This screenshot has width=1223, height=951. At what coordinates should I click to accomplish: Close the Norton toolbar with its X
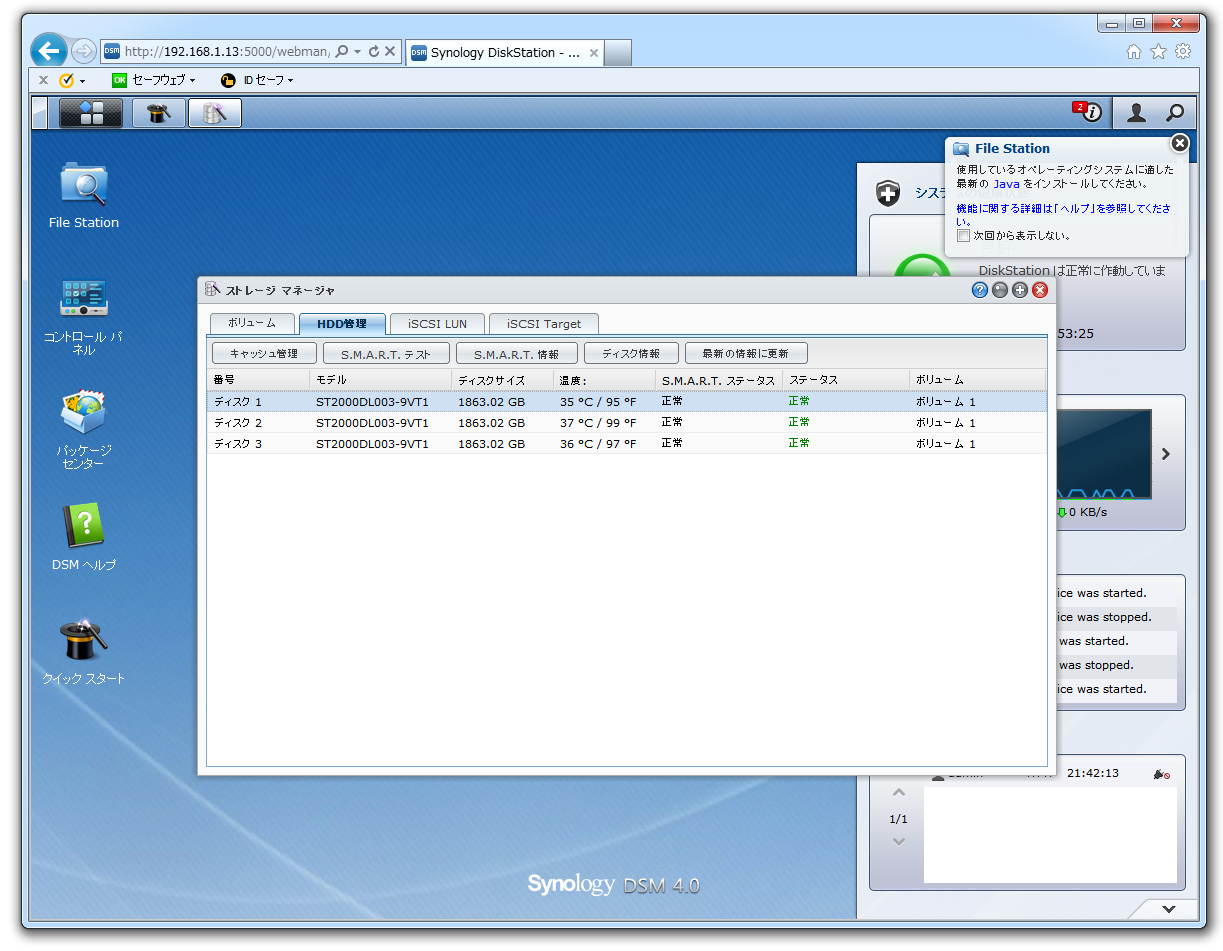(43, 80)
